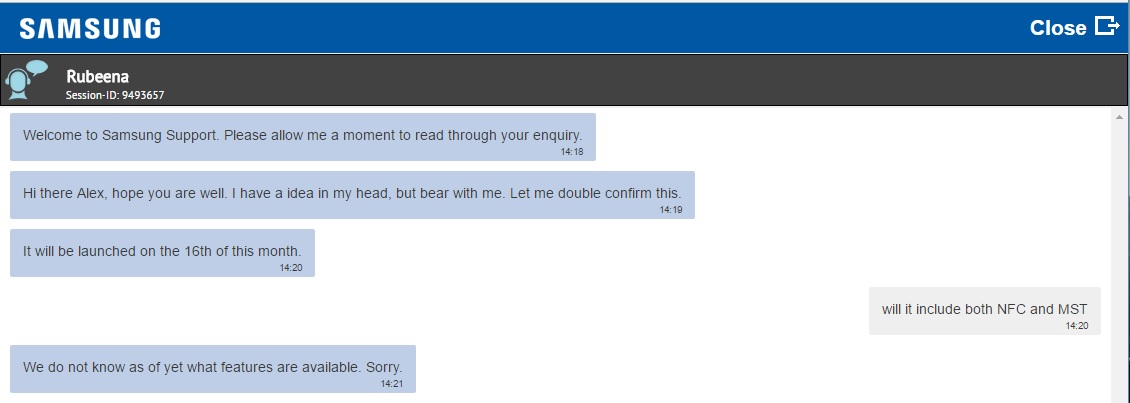Select the 'Hi there Alex' message bubble
This screenshot has width=1130, height=403.
[x=352, y=193]
